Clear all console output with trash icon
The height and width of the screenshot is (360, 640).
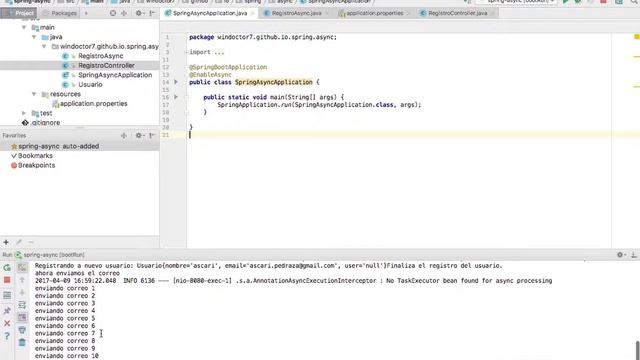[22, 342]
